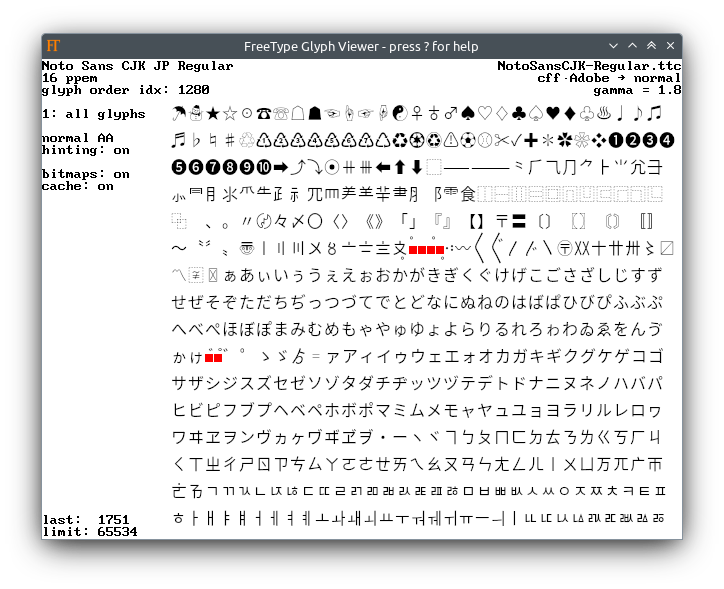Select the outlined white star glyph
This screenshot has width=724, height=589.
pos(230,113)
